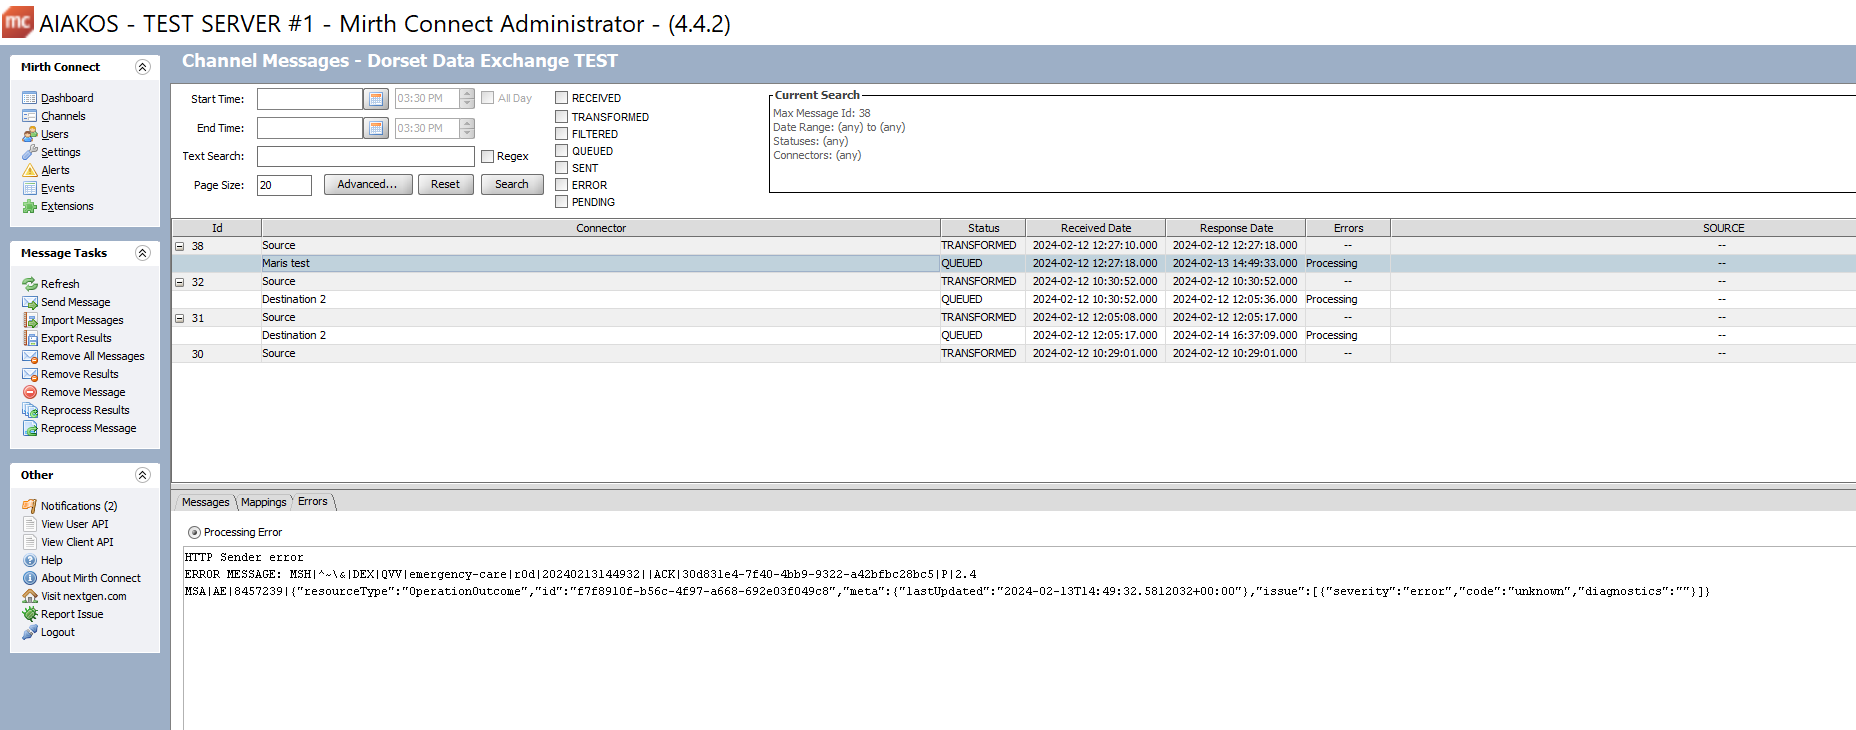Open the Notifications (2) icon

30,506
